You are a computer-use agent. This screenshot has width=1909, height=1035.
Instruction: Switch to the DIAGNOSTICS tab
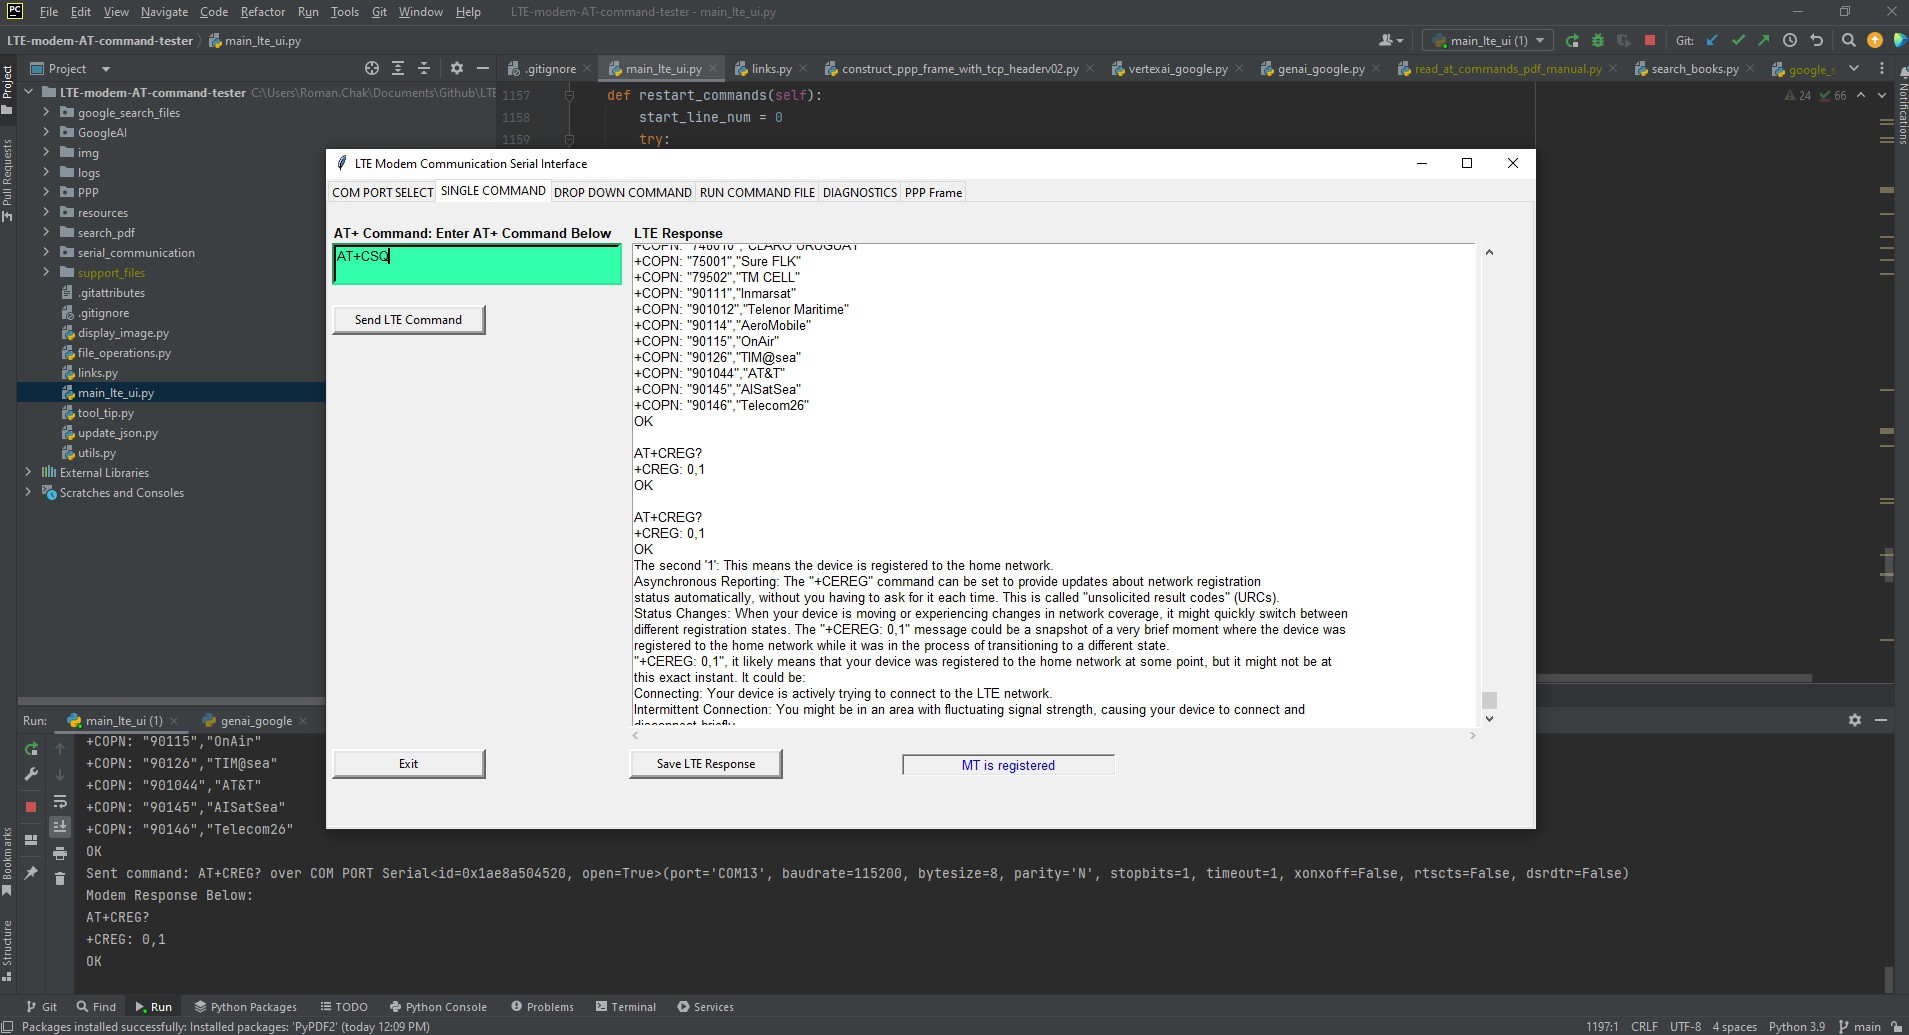[860, 192]
